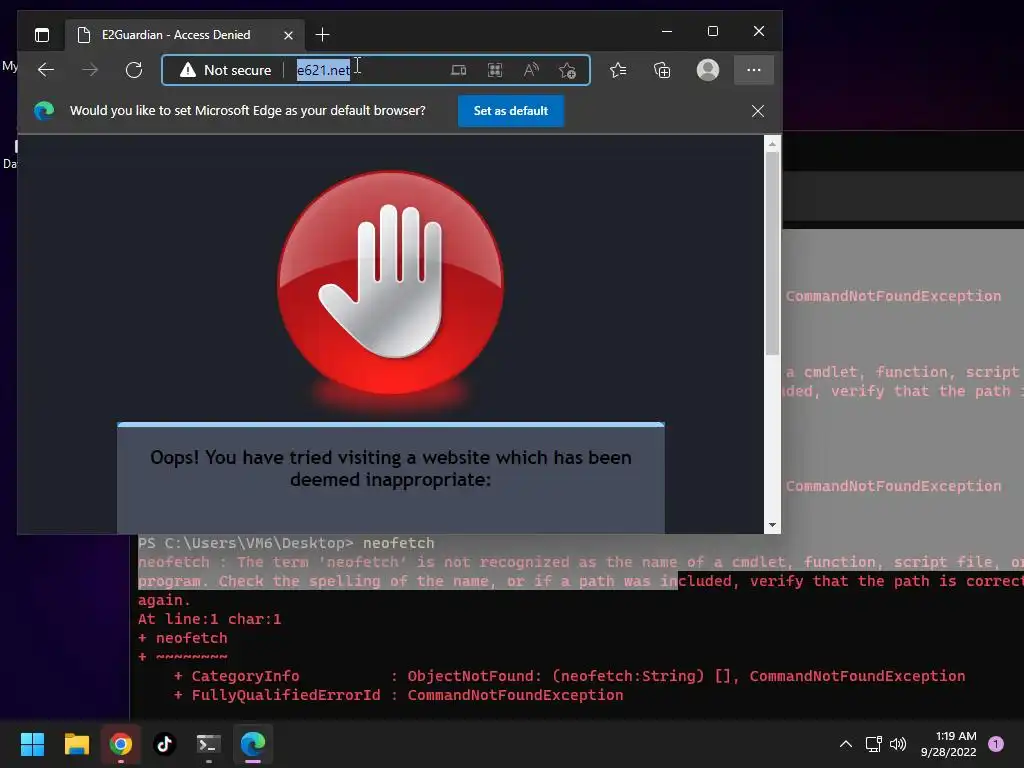The image size is (1024, 768).
Task: Open the send tab to devices icon
Action: click(x=458, y=70)
